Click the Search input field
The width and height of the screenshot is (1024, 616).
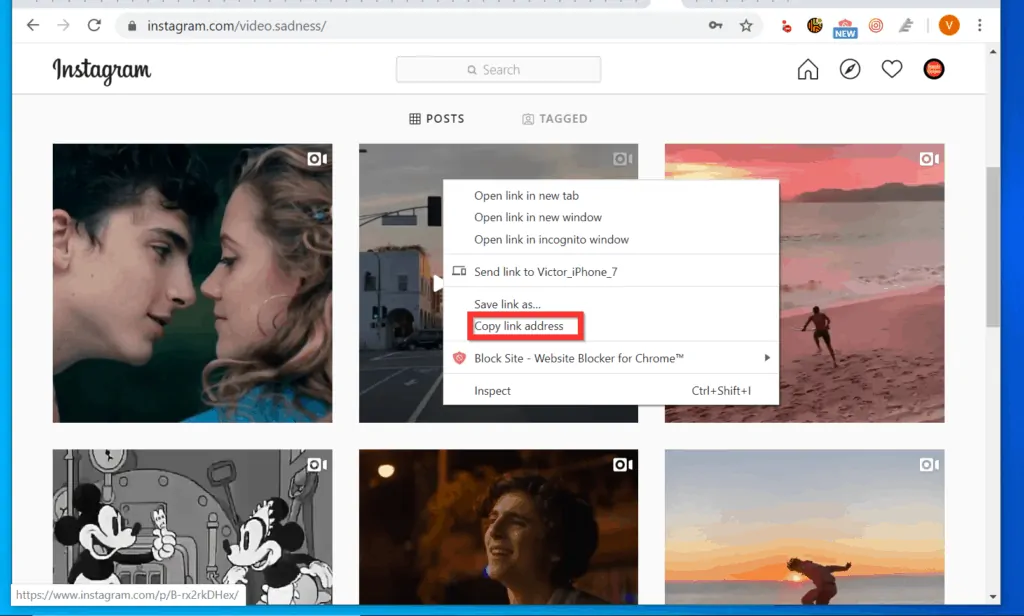coord(498,69)
